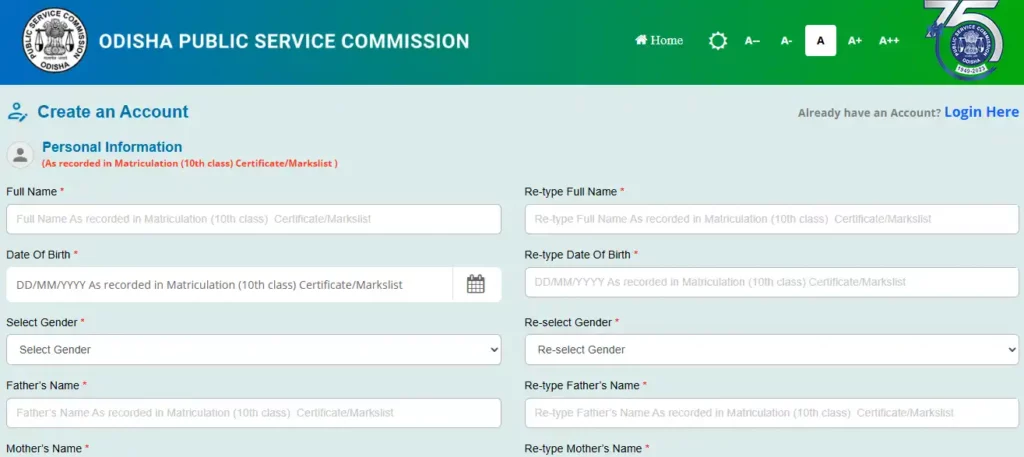Viewport: 1024px width, 457px height.
Task: Click the Date Of Birth text field
Action: coord(229,285)
